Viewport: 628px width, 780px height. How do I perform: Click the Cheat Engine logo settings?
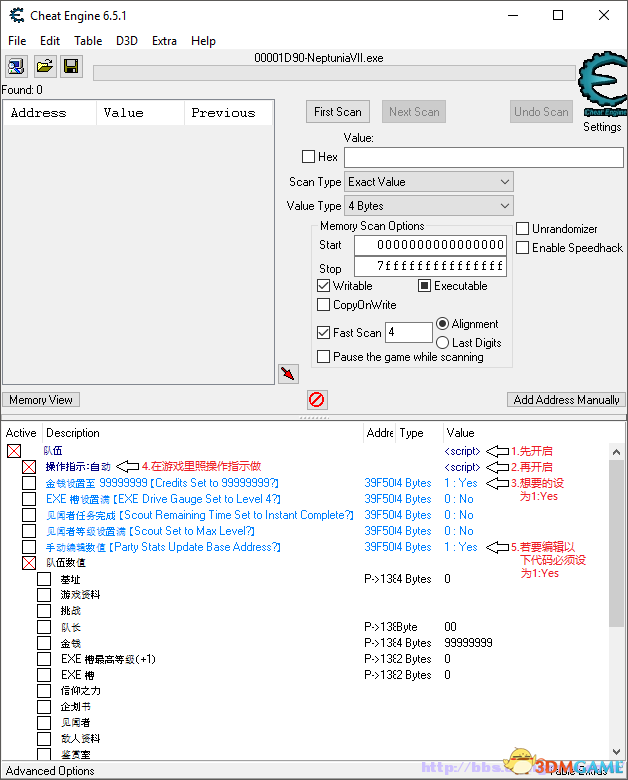click(x=602, y=85)
